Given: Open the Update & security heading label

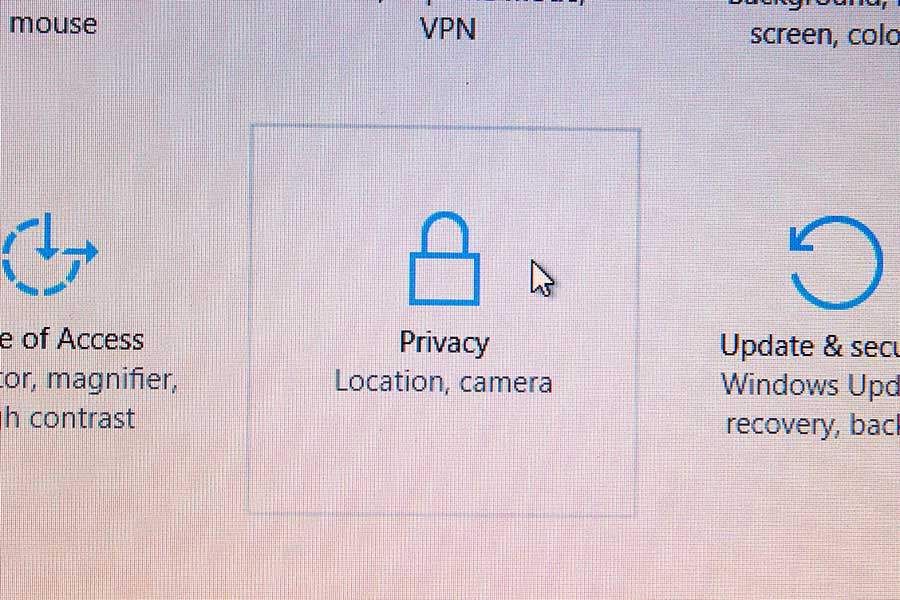Looking at the screenshot, I should 809,346.
